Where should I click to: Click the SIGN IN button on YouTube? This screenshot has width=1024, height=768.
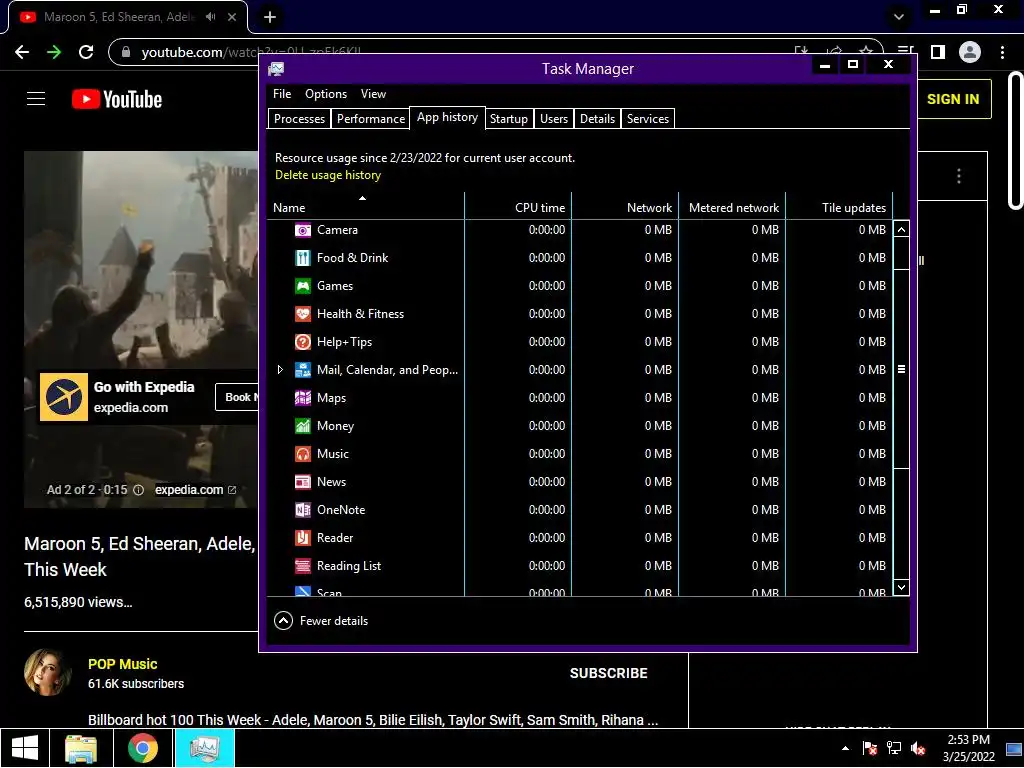(x=953, y=99)
